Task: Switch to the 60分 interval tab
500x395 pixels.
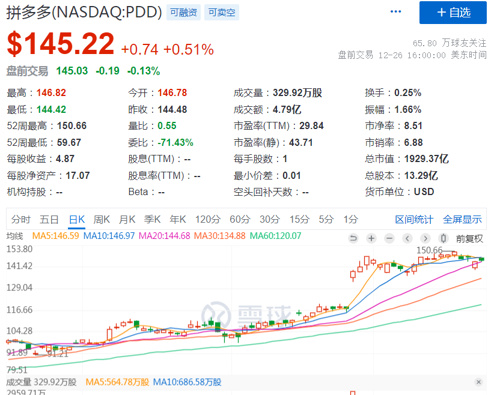Action: (240, 219)
